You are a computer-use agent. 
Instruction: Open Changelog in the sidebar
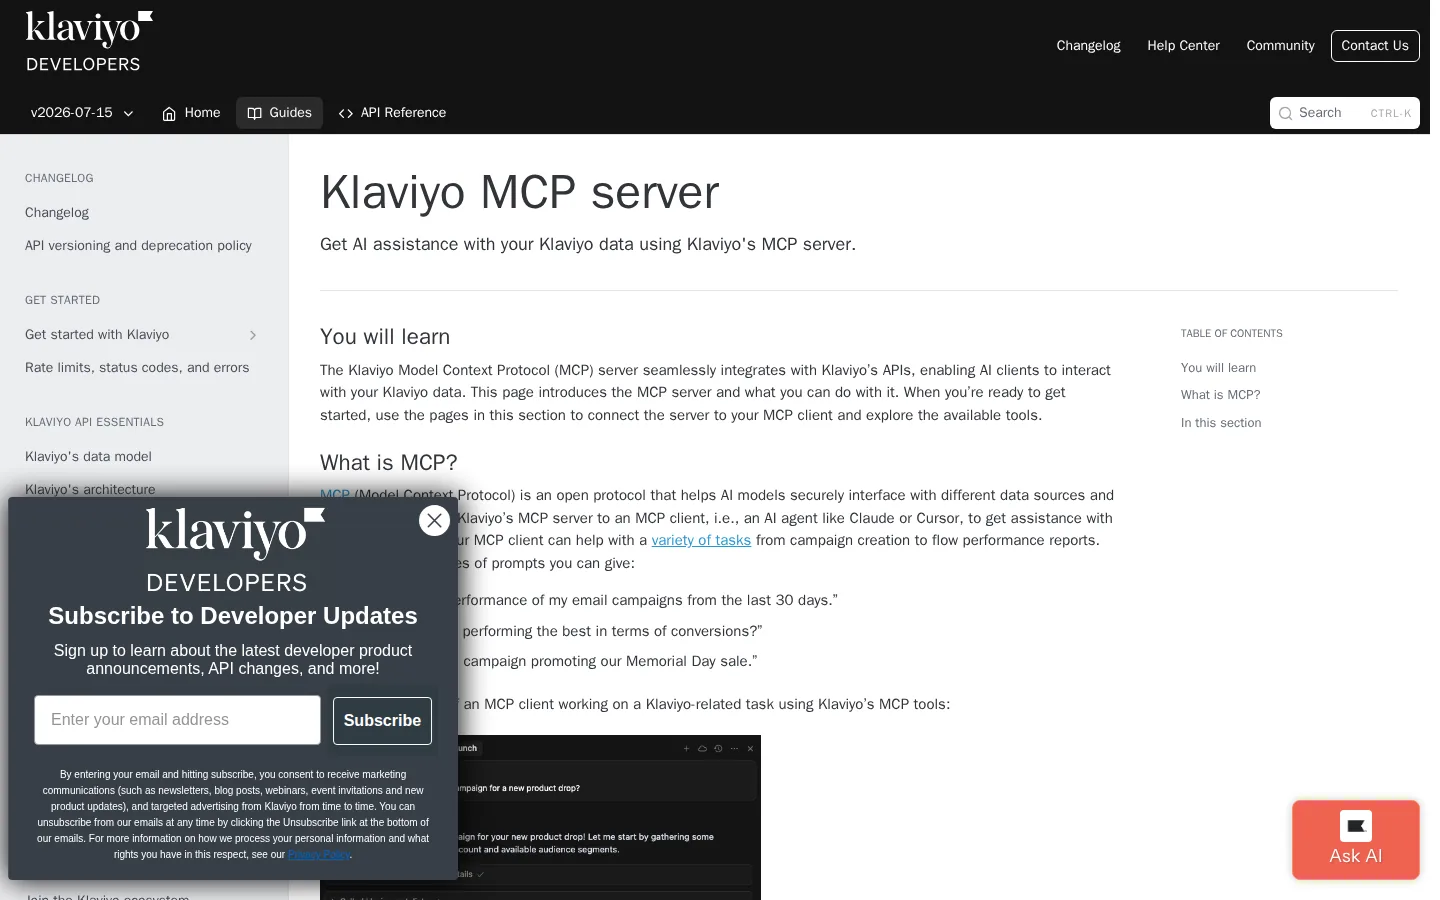(x=57, y=213)
